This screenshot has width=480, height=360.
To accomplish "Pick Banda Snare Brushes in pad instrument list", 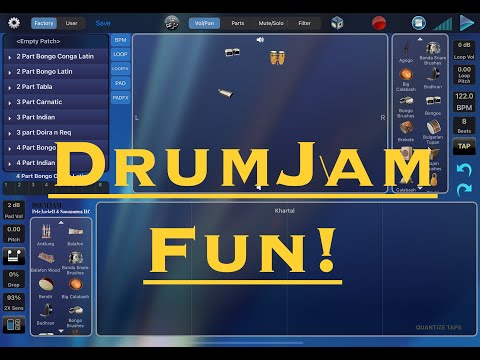I will pyautogui.click(x=75, y=263).
